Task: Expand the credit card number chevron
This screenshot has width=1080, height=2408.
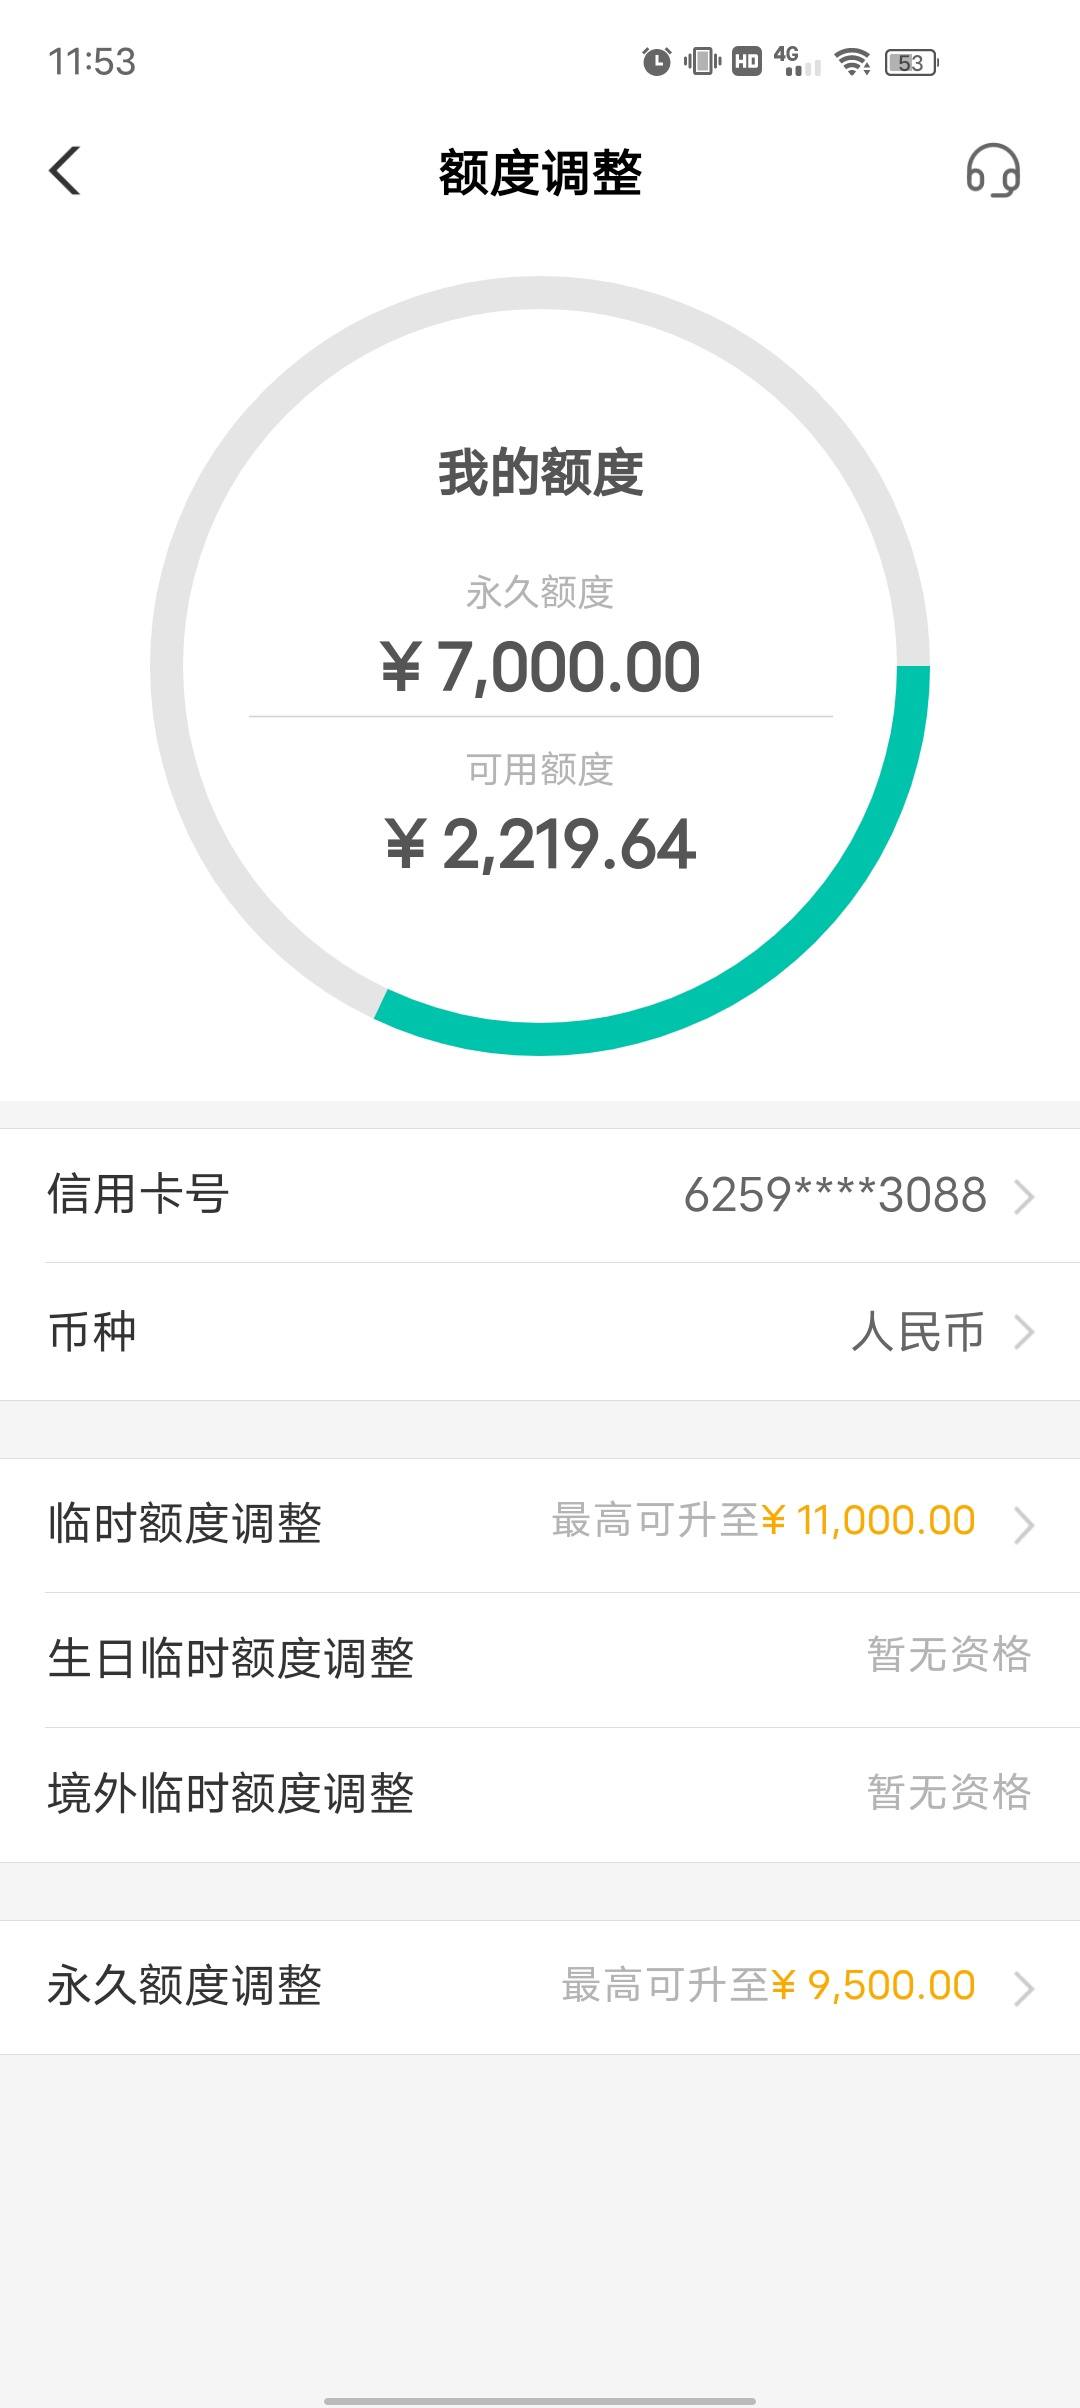Action: [1023, 1196]
